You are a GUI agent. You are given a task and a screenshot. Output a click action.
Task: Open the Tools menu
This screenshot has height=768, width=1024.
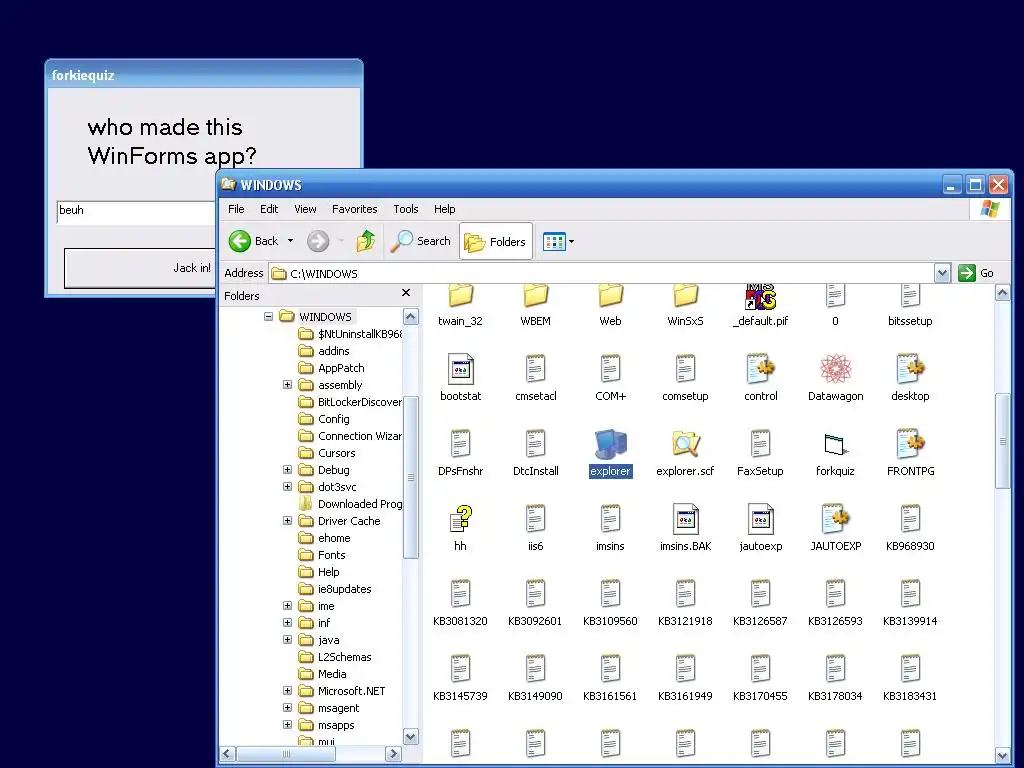[406, 209]
